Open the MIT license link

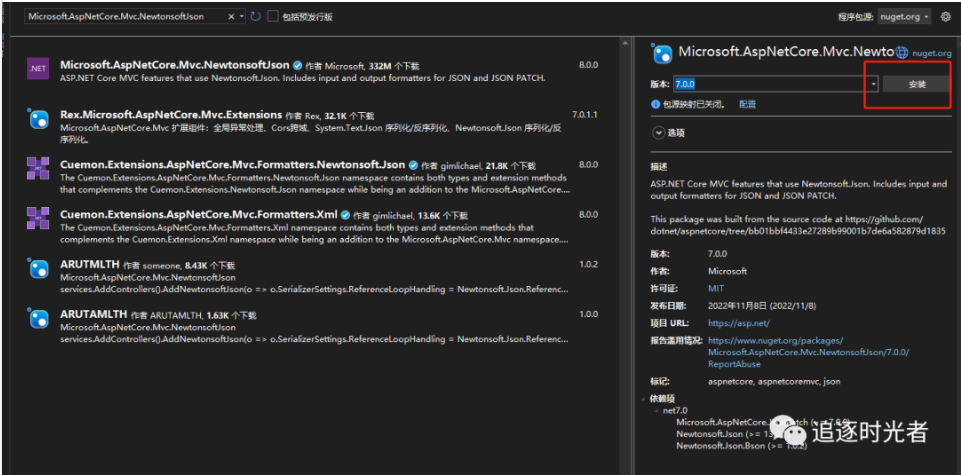point(716,288)
